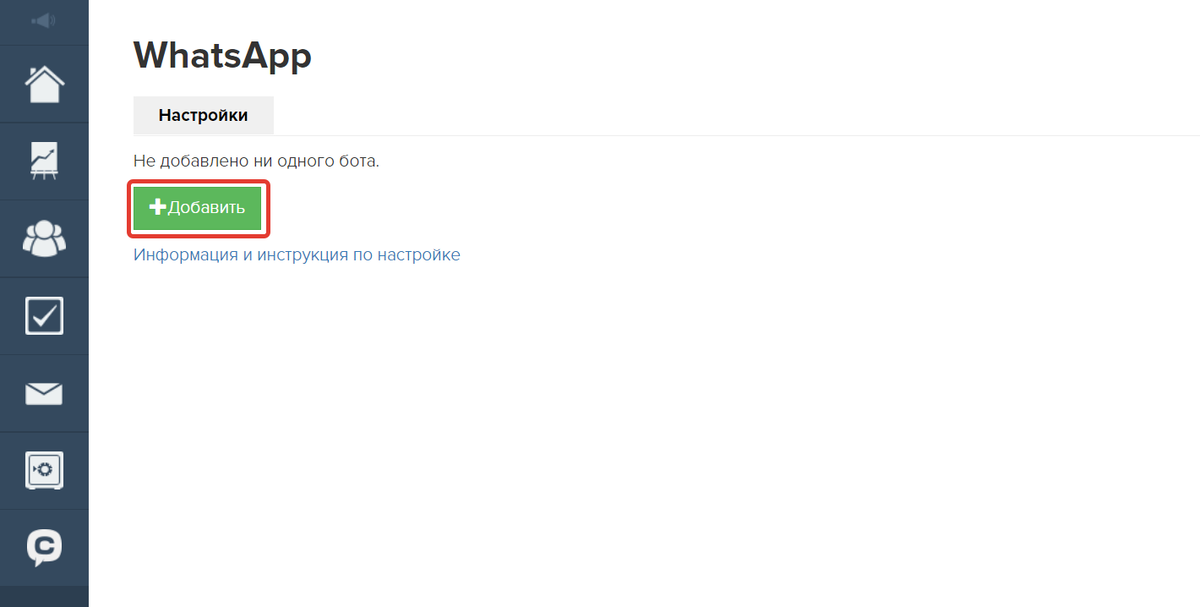Open the mail envelope section
Screen dimensions: 1200x607
[44, 394]
